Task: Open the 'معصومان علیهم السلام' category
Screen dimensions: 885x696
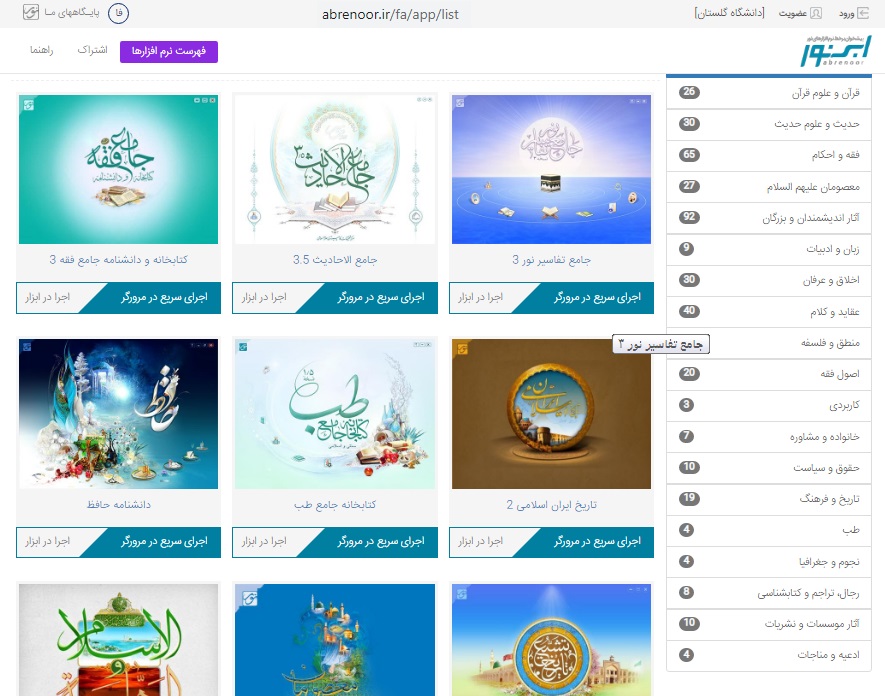Action: click(769, 187)
